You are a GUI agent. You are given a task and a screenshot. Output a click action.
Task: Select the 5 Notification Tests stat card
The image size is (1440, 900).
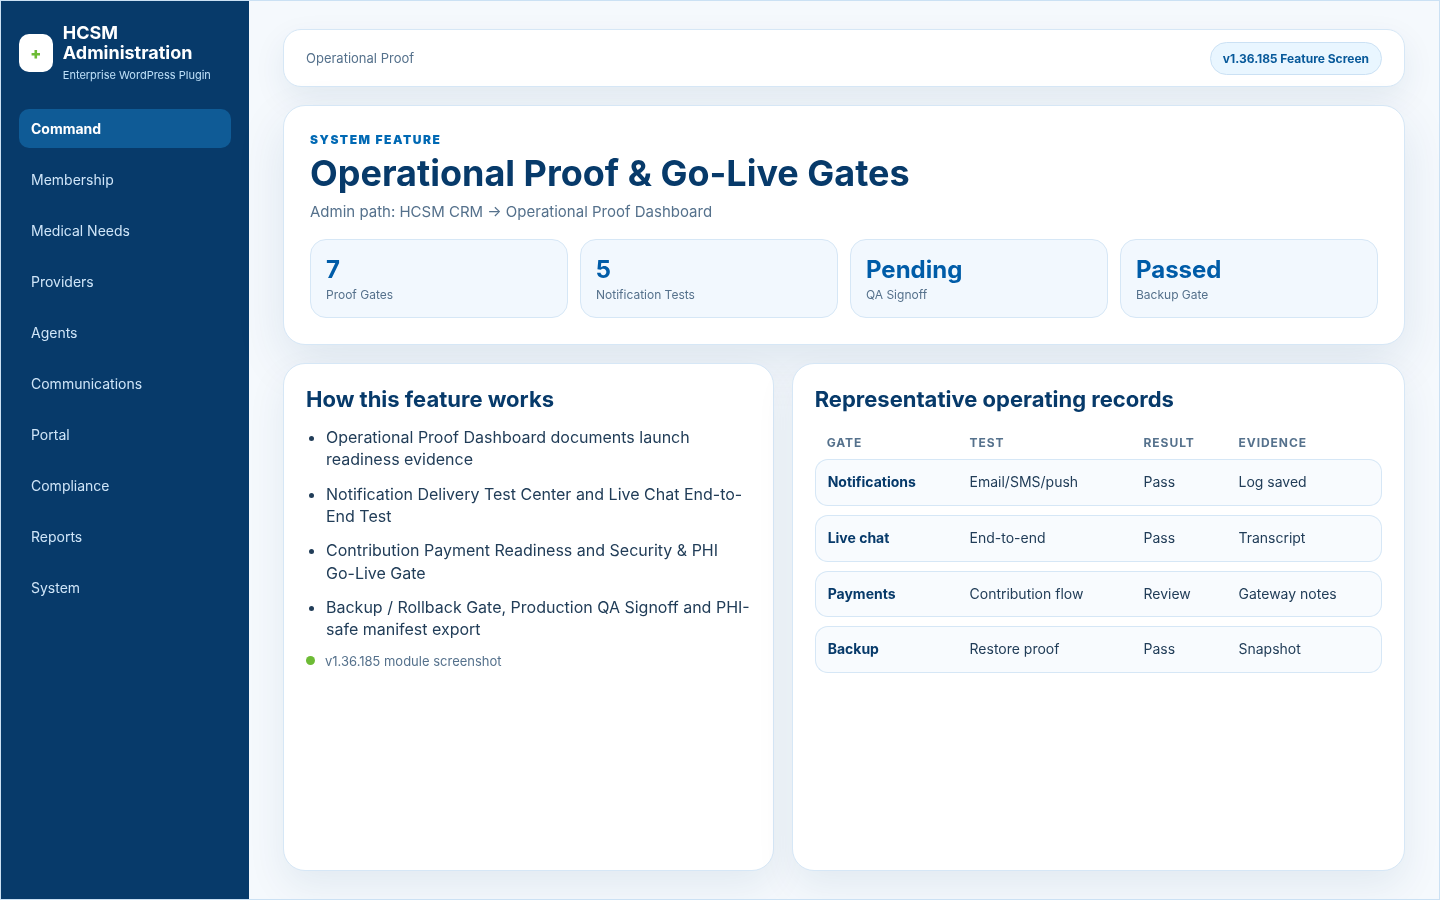click(709, 278)
